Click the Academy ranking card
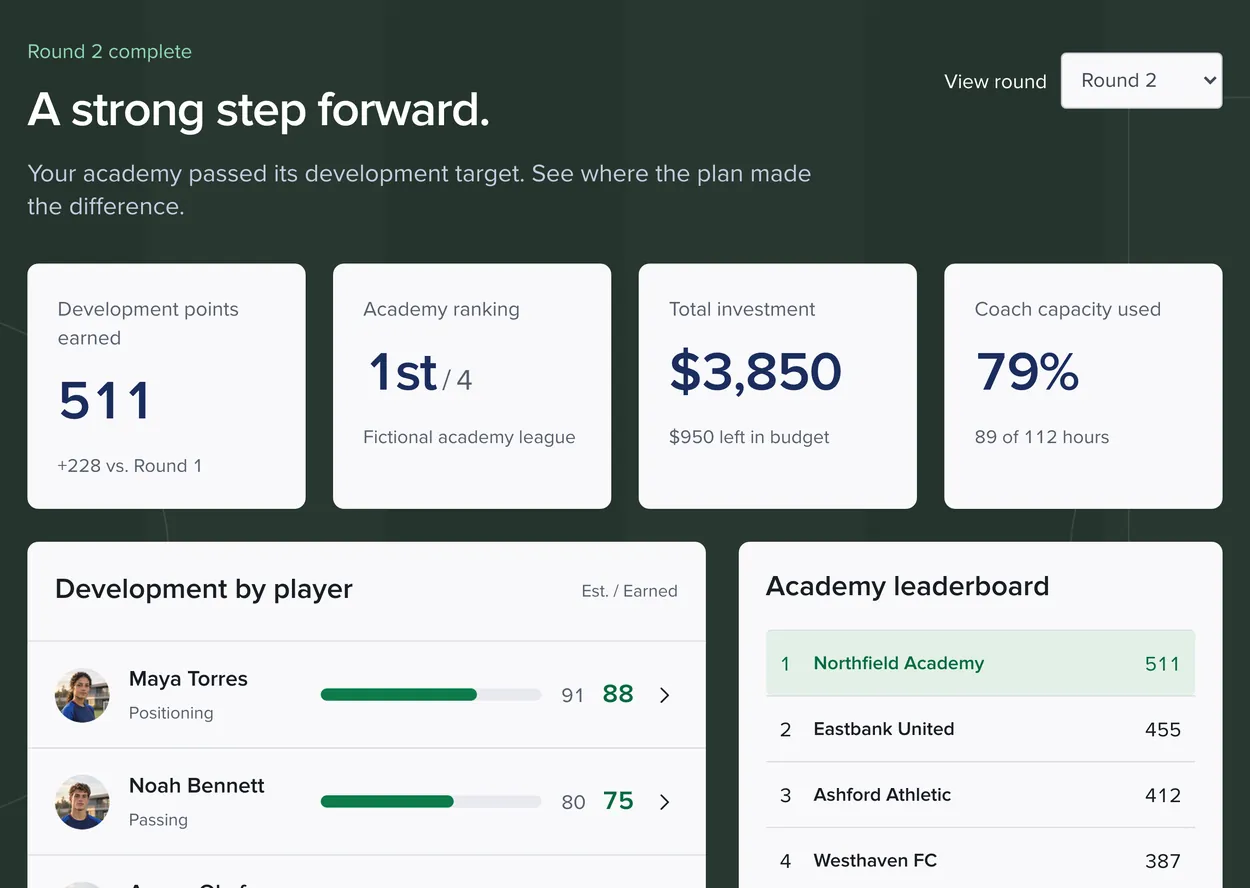 coord(472,386)
